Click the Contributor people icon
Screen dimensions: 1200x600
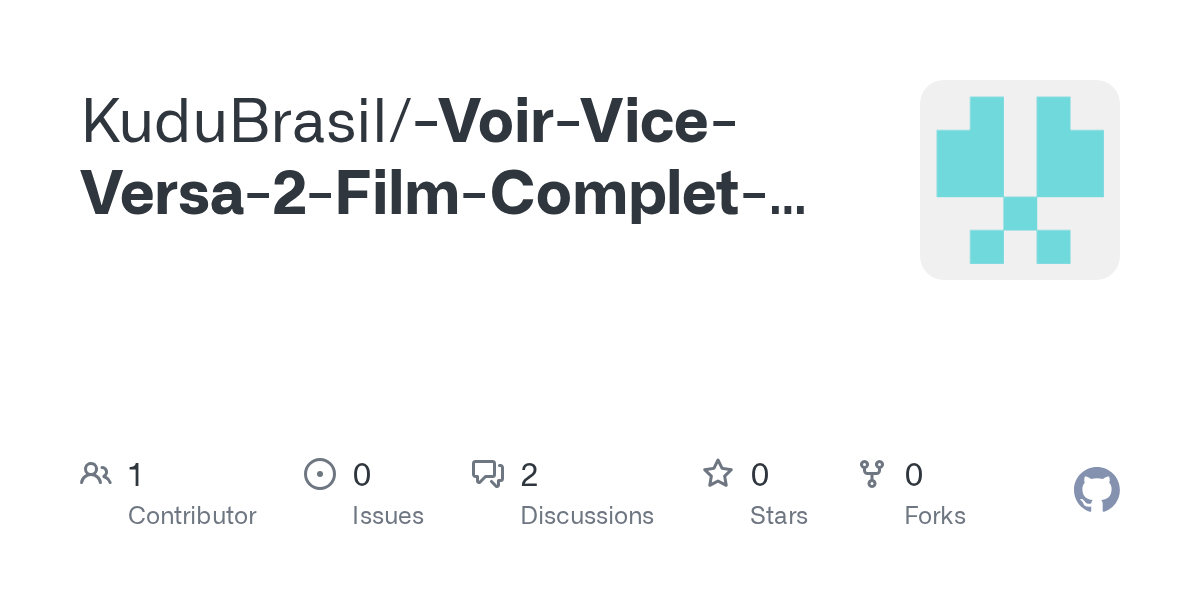click(x=96, y=473)
